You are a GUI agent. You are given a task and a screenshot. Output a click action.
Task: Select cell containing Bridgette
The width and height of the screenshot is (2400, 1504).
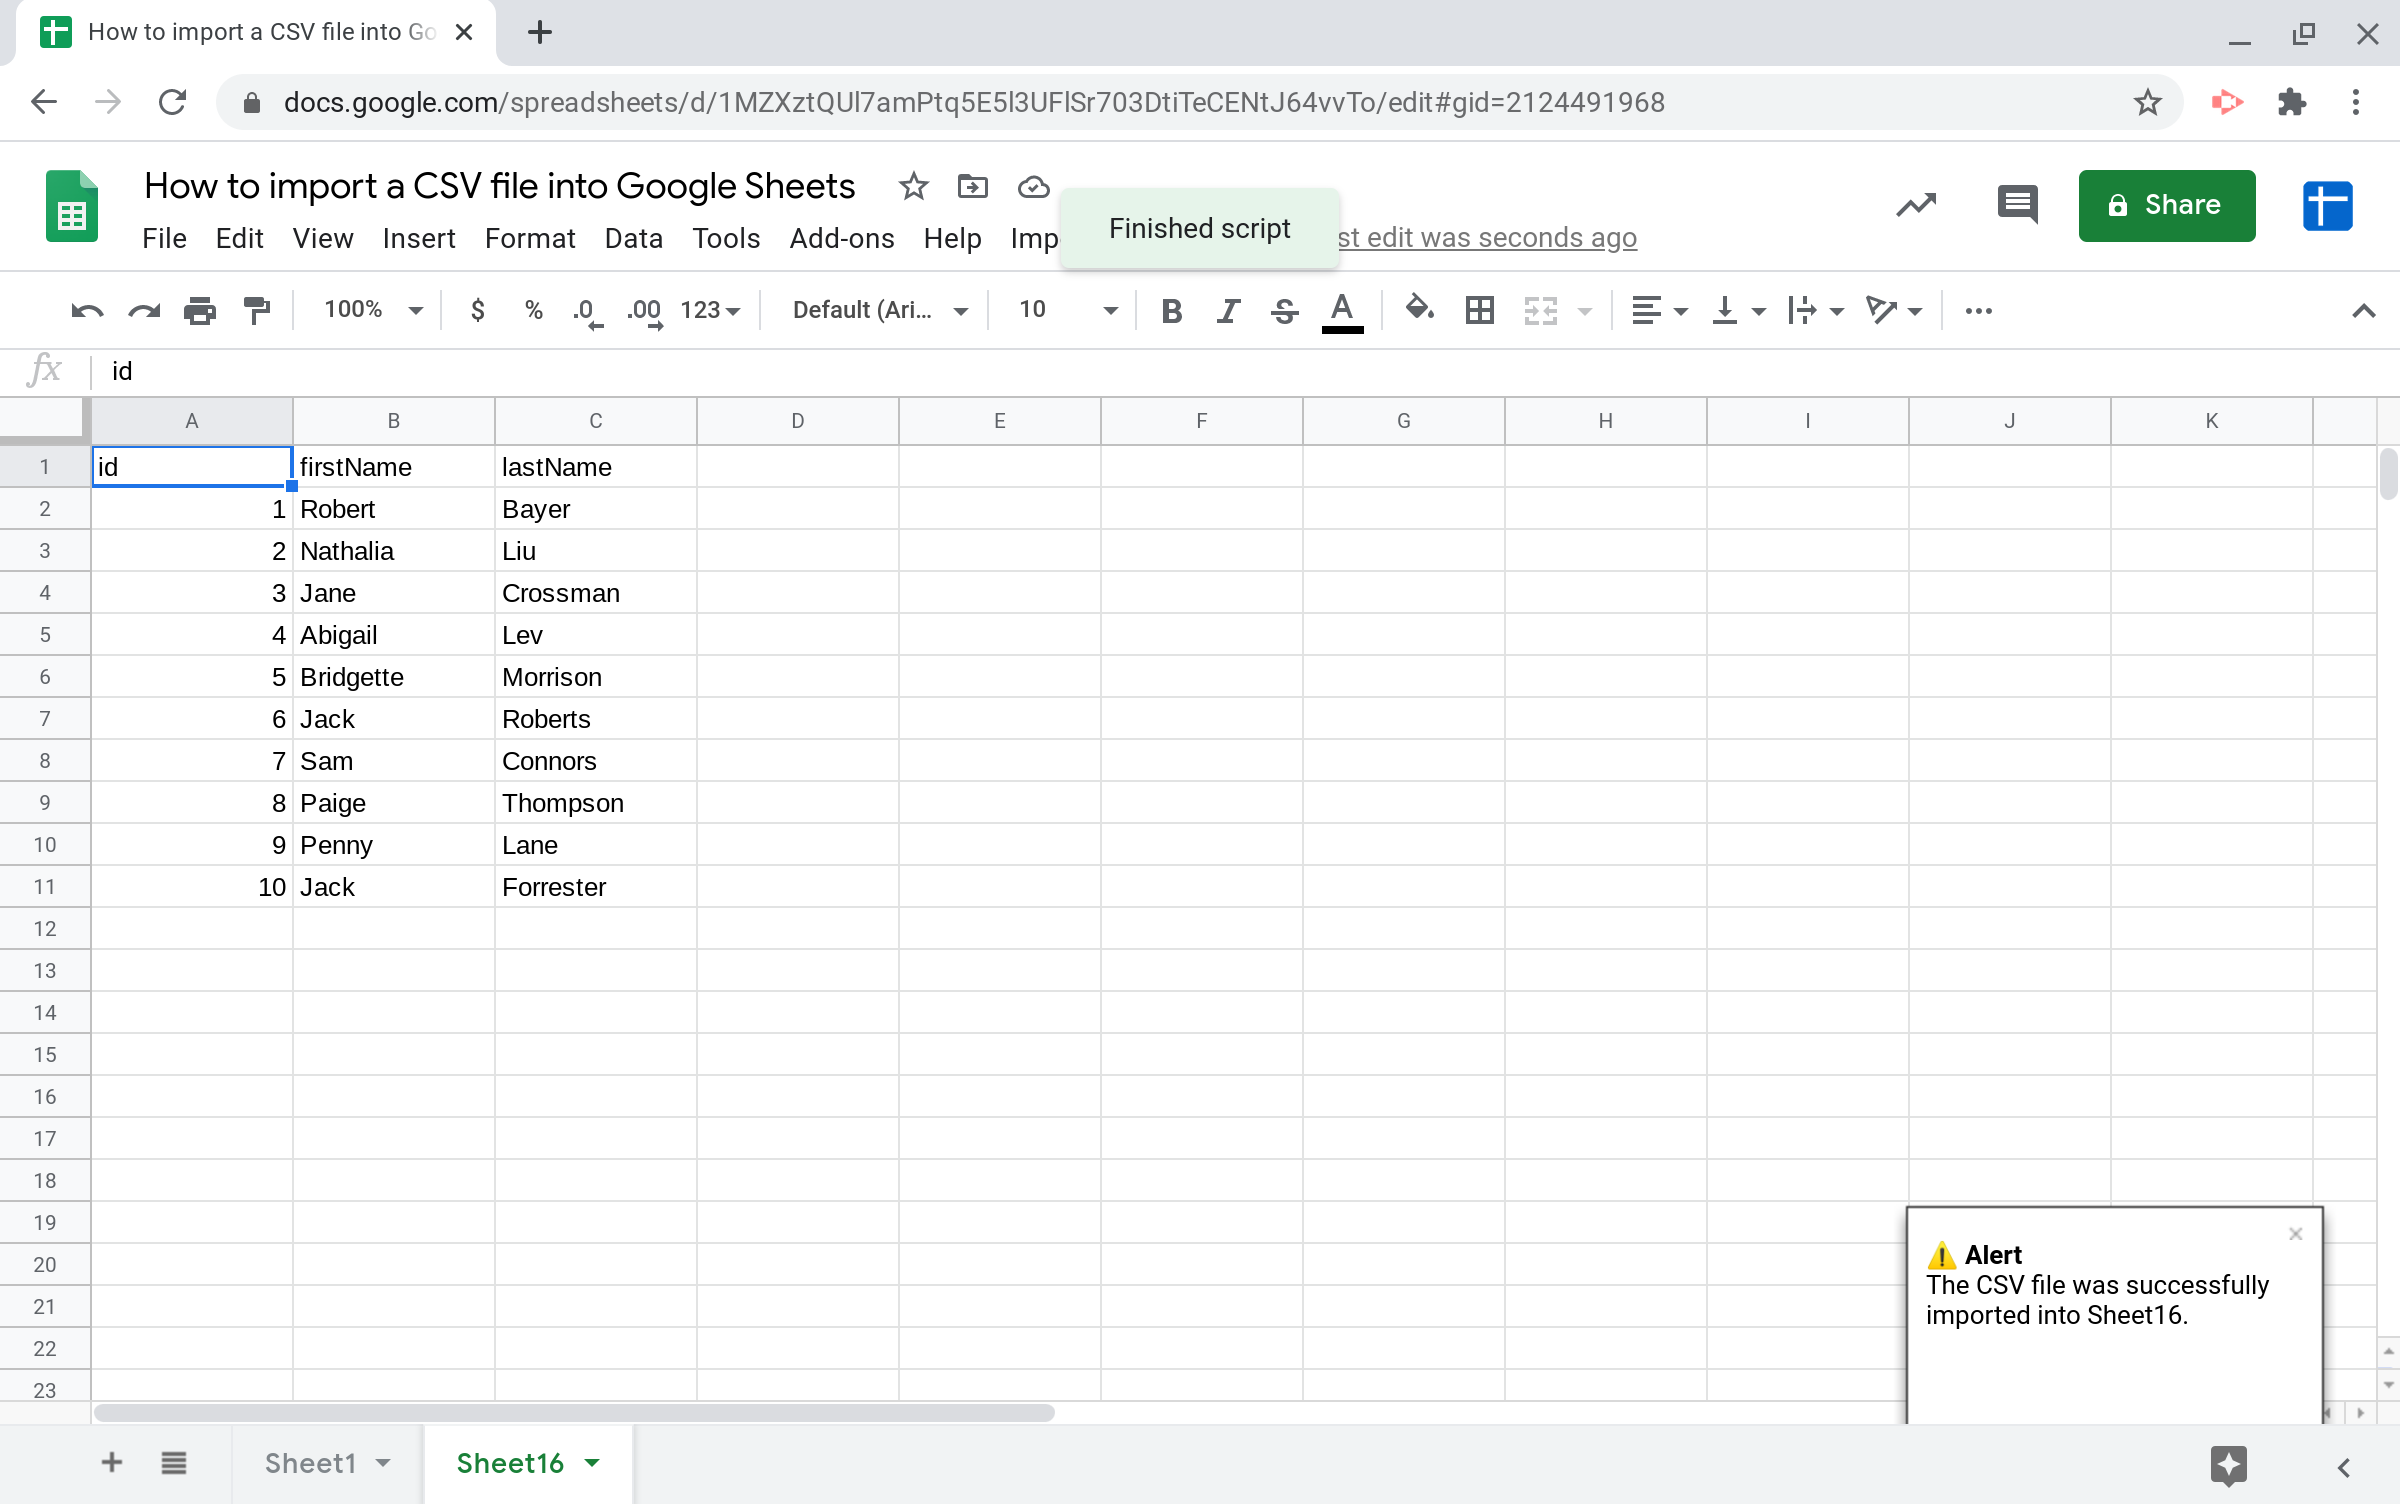(x=394, y=677)
